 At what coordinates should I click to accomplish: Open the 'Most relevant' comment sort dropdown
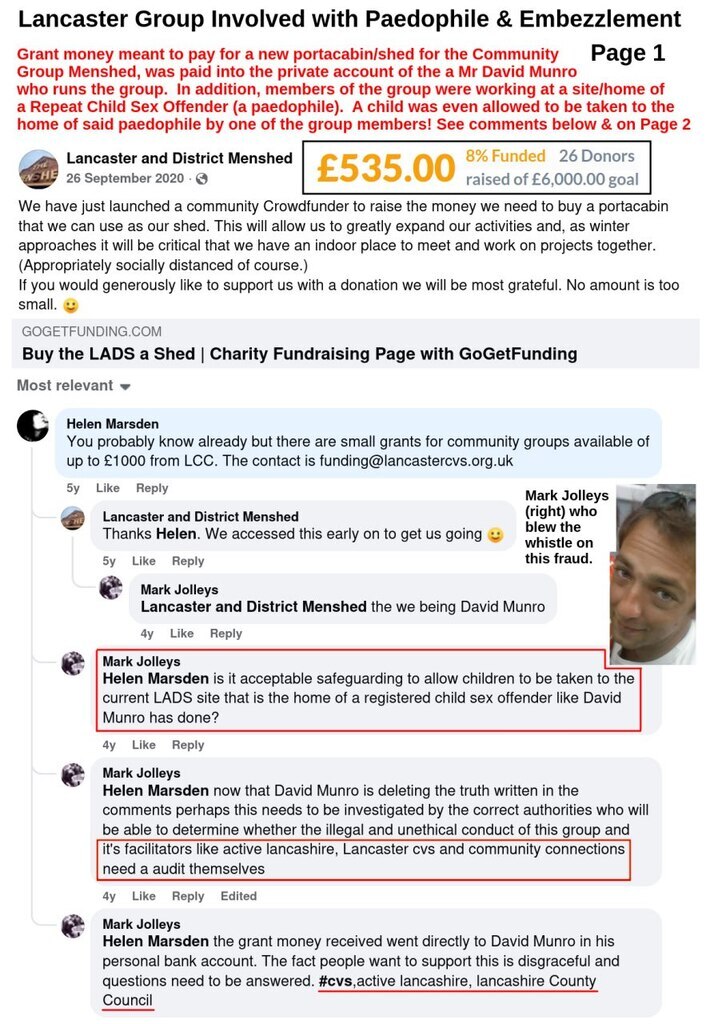tap(73, 385)
